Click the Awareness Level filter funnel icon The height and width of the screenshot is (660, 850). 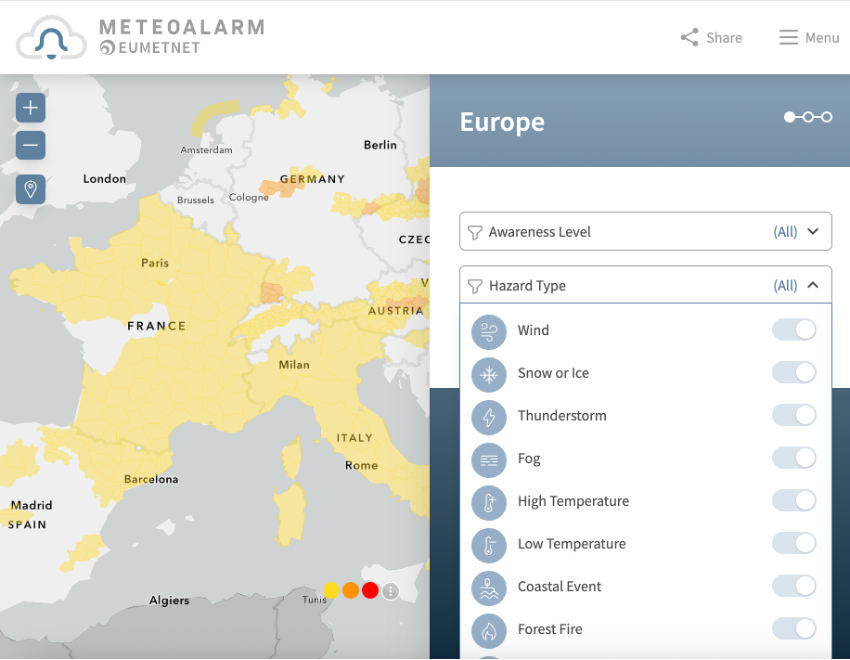475,232
